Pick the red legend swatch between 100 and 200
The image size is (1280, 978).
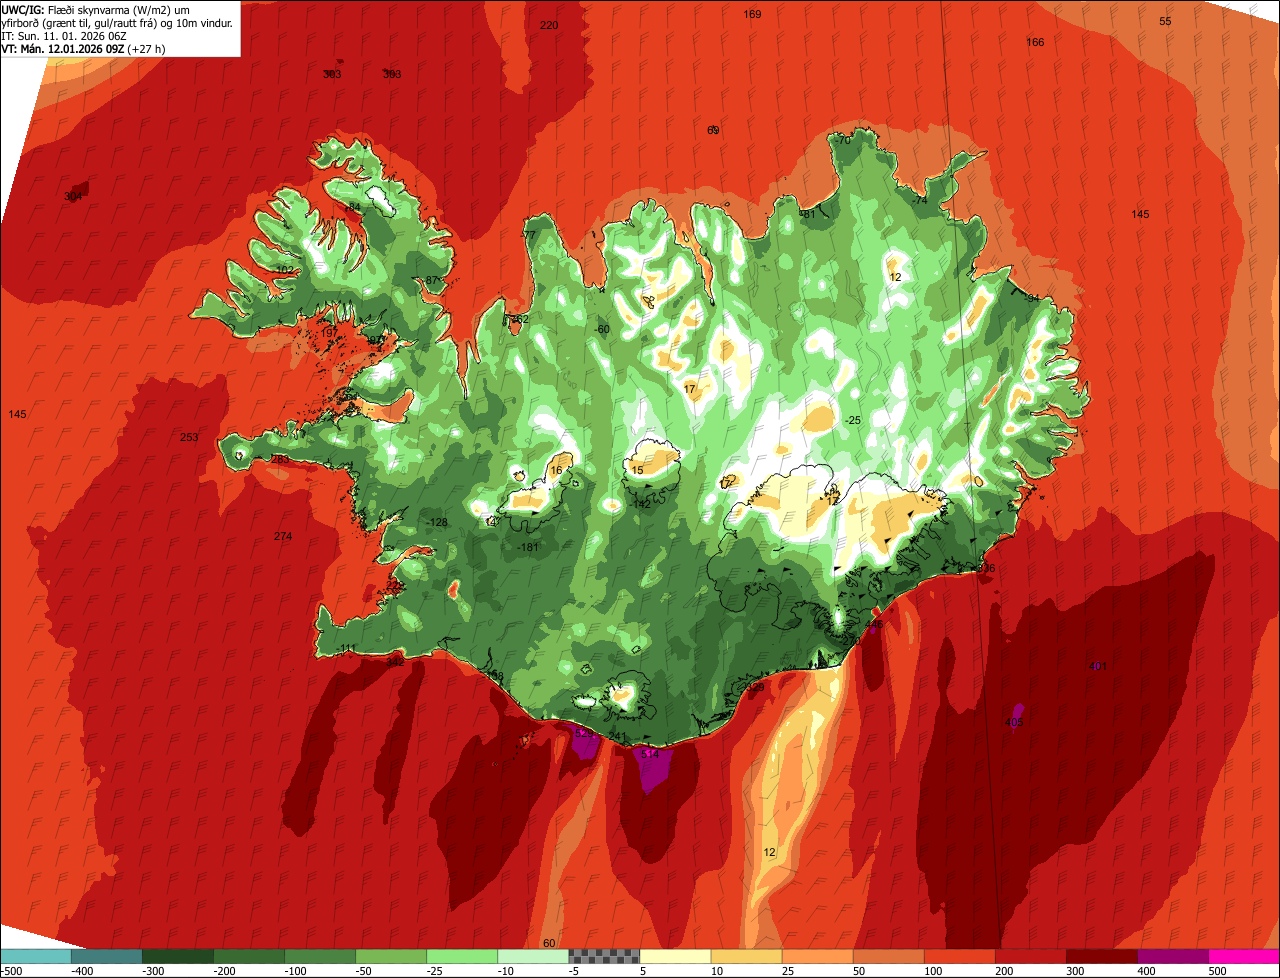tap(959, 956)
